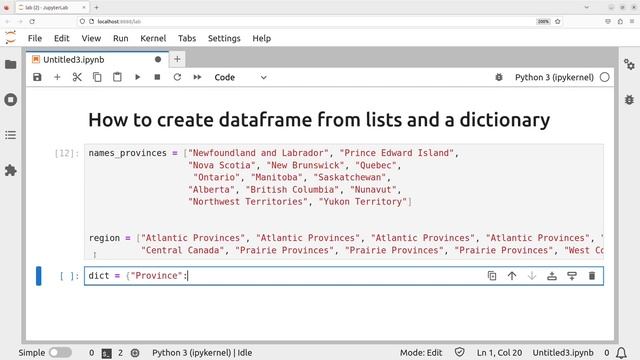Viewport: 640px width, 360px height.
Task: Insert a cell below the active cell
Action: [x=572, y=276]
